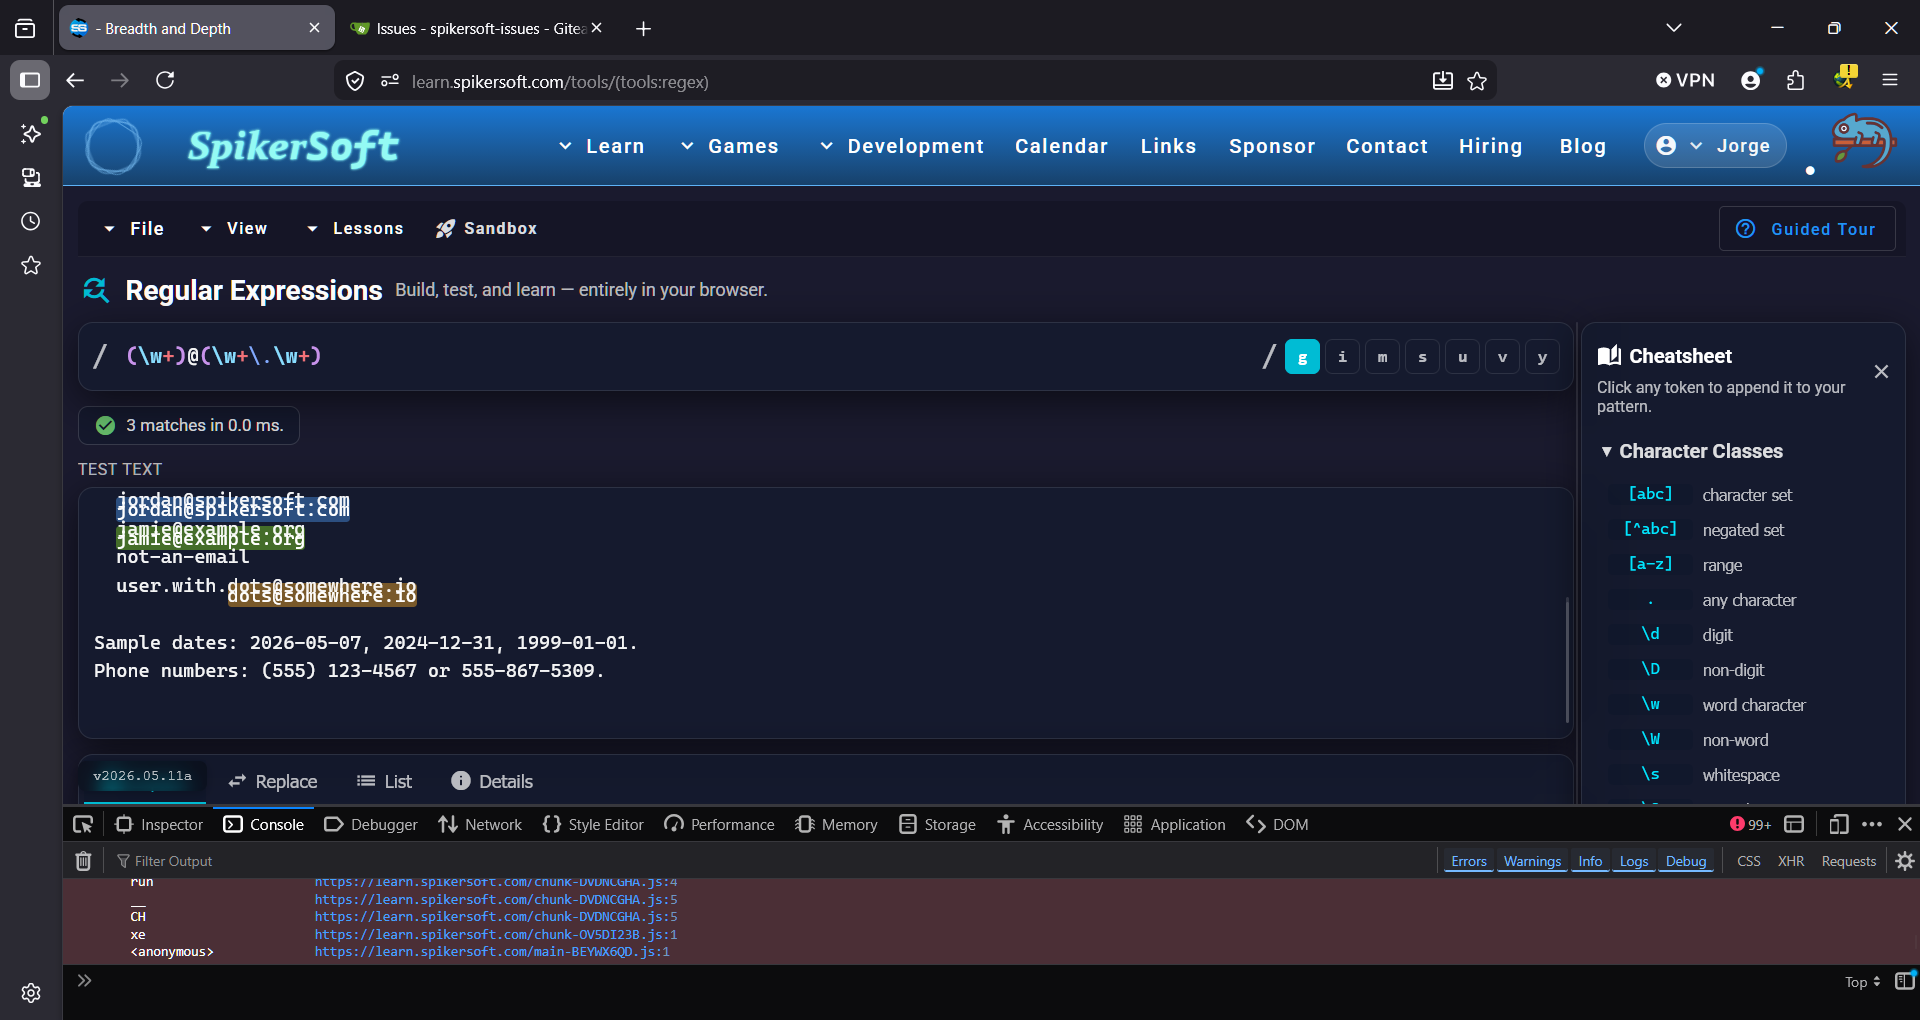The width and height of the screenshot is (1920, 1020).
Task: Toggle the Warnings console filter
Action: [x=1532, y=861]
